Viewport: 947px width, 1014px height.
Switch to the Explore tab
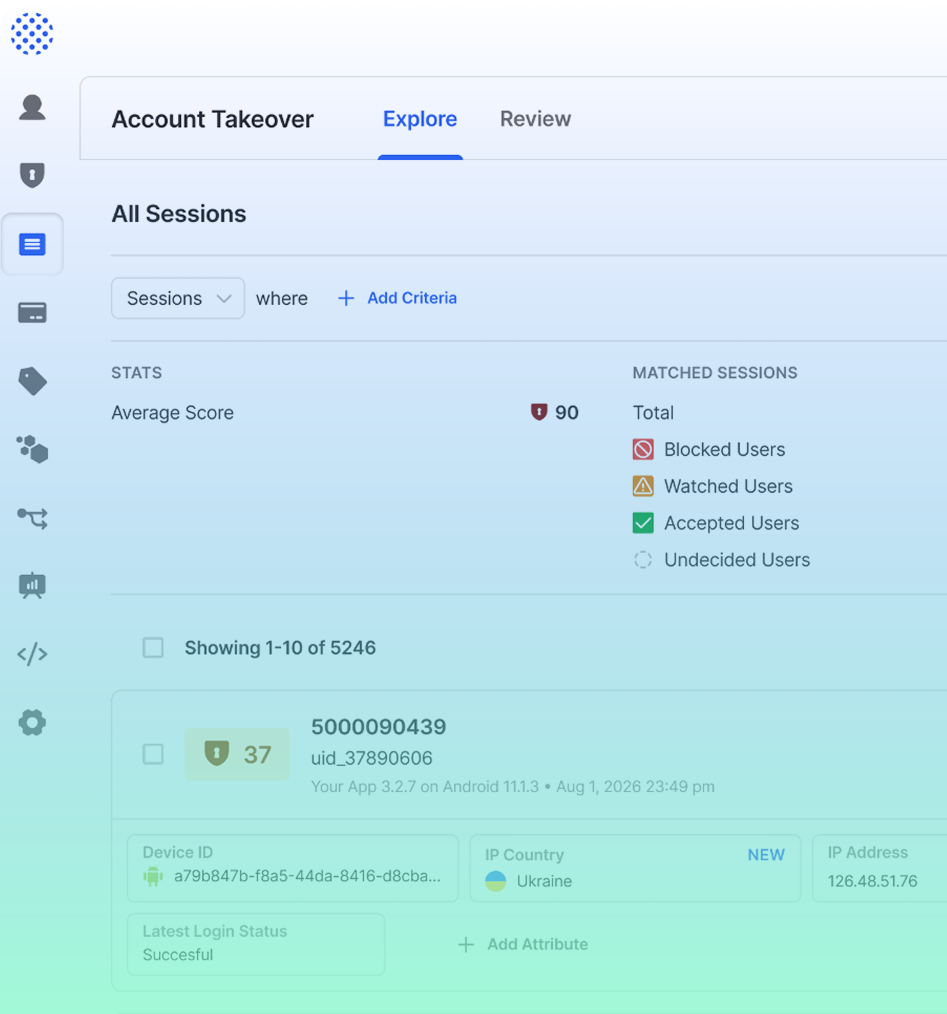click(420, 119)
